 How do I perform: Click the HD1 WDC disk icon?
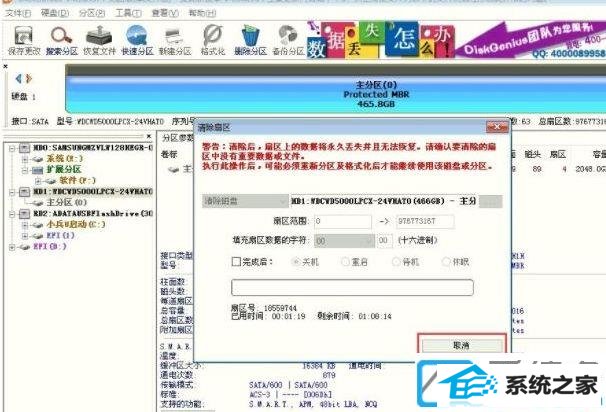[24, 191]
